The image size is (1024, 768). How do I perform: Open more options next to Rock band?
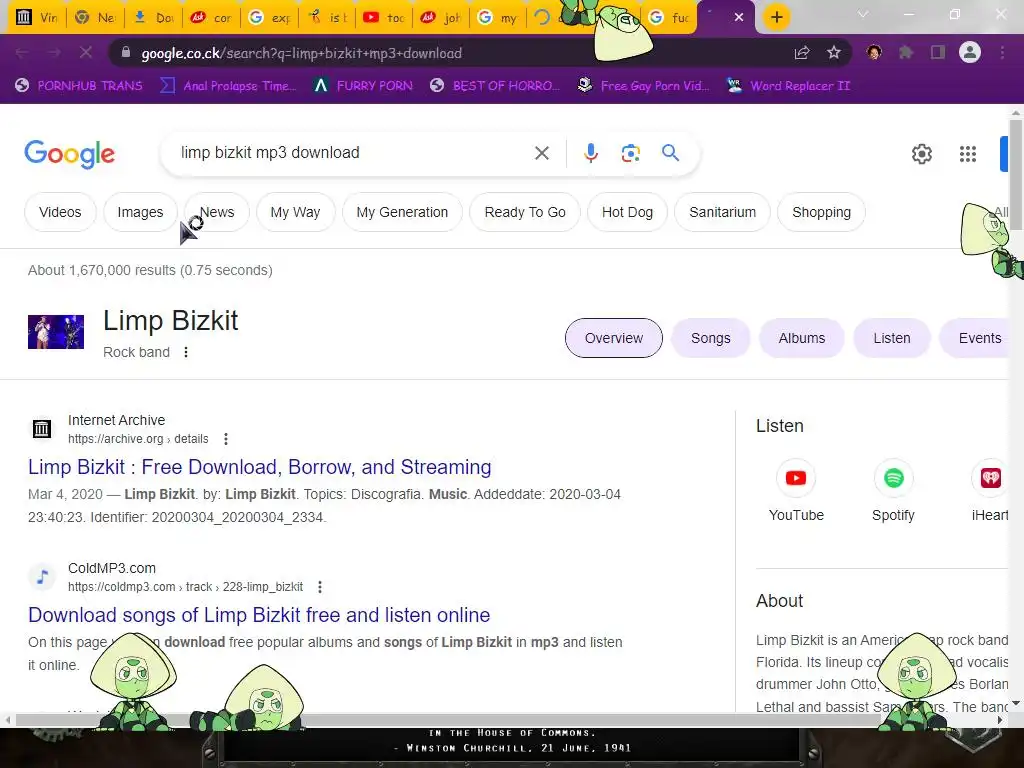[186, 352]
